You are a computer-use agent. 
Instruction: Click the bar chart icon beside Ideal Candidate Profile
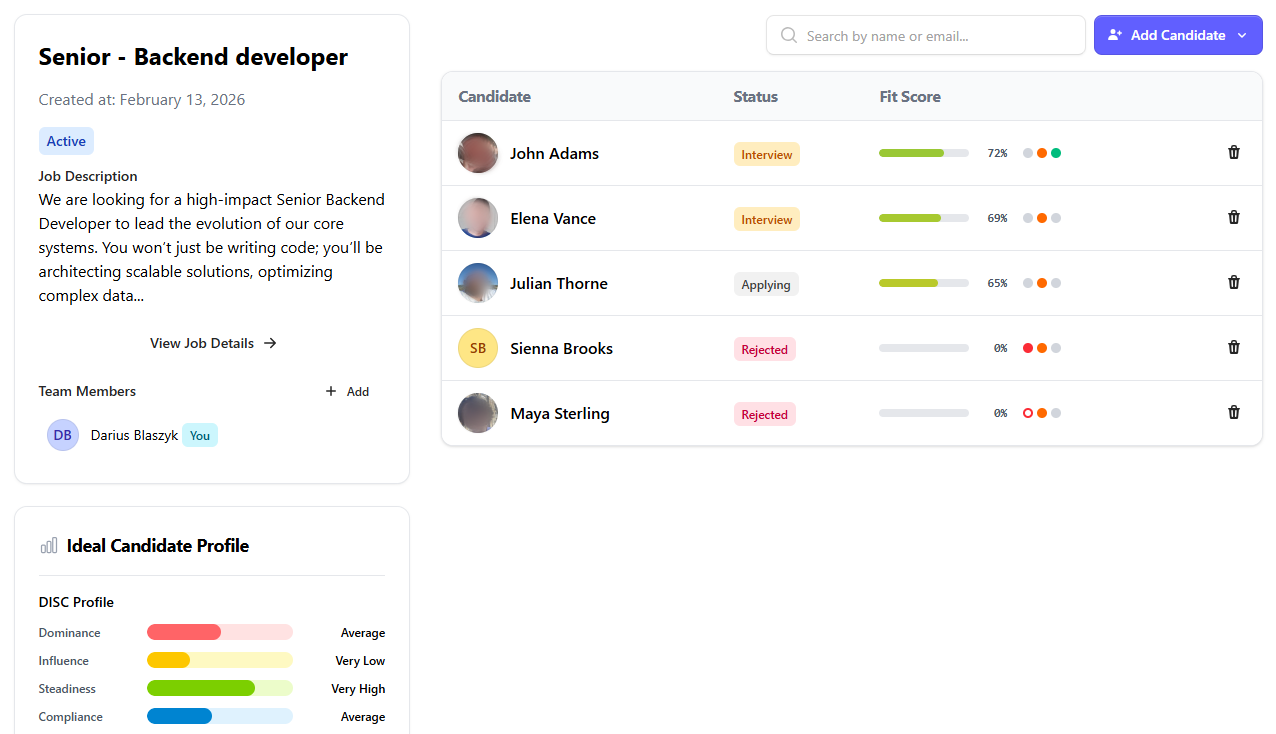coord(49,545)
